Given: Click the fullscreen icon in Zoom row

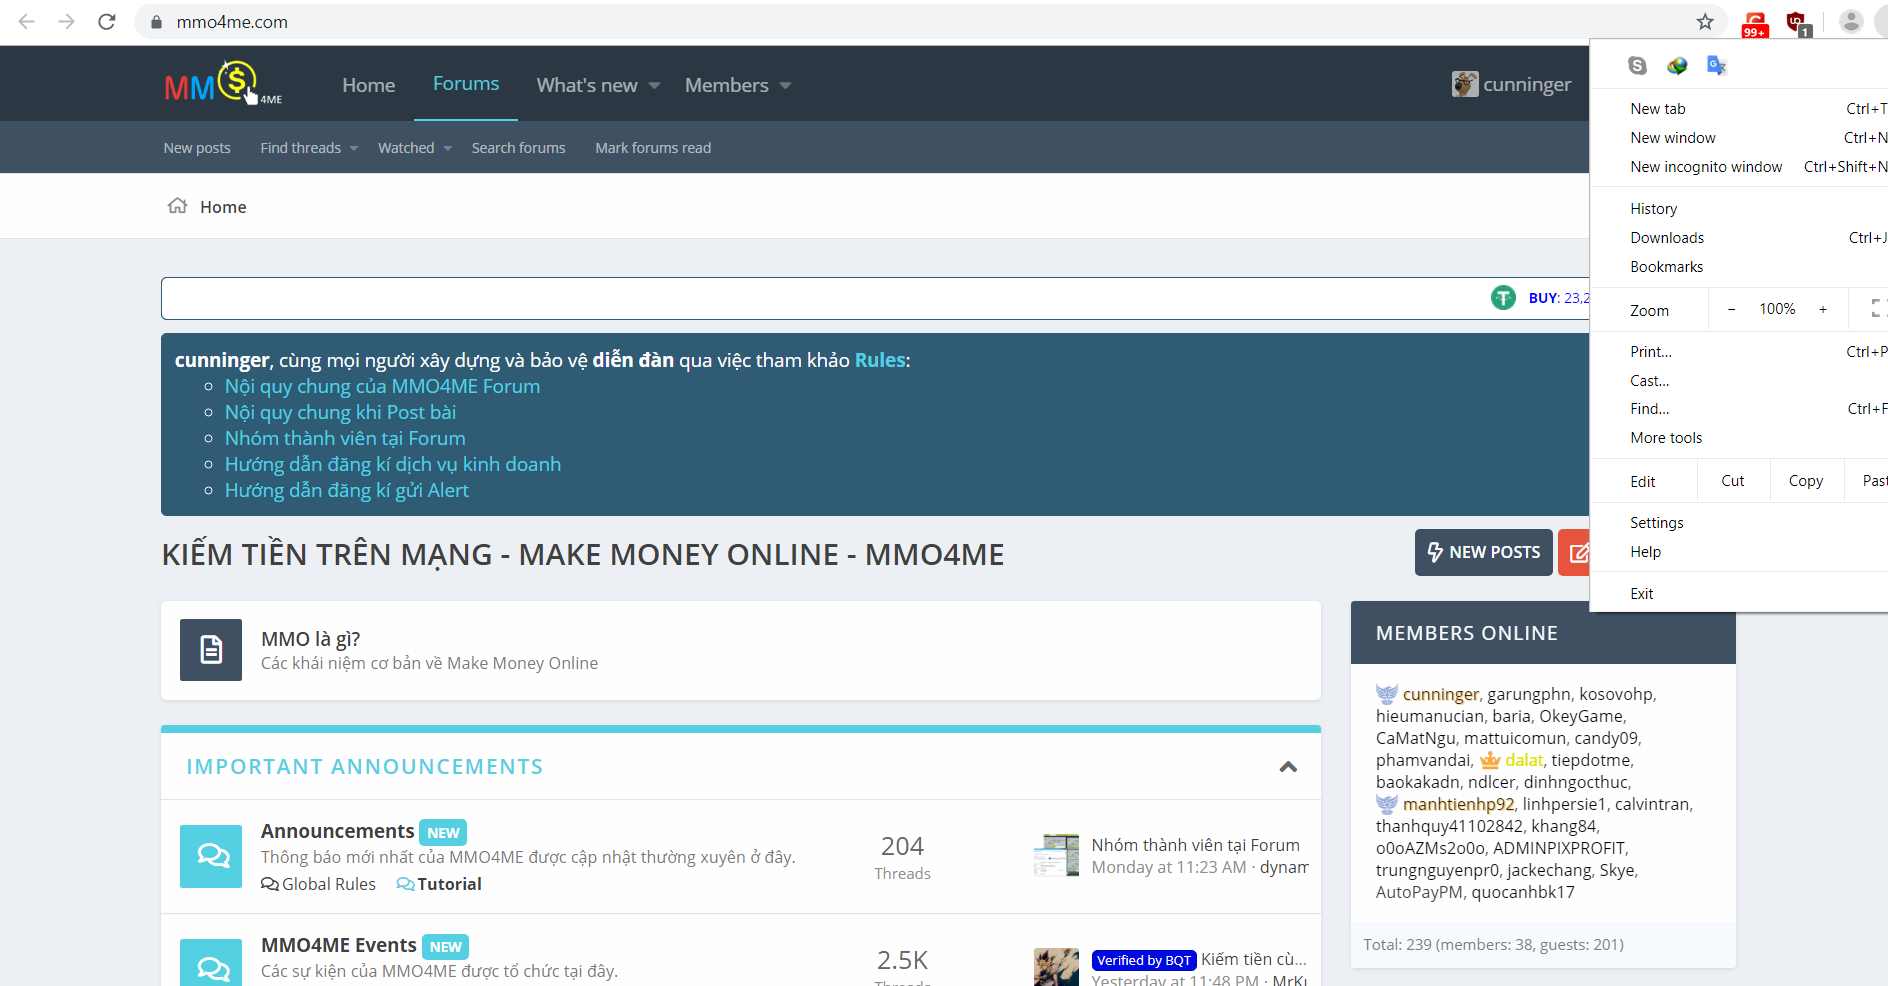Looking at the screenshot, I should point(1878,309).
